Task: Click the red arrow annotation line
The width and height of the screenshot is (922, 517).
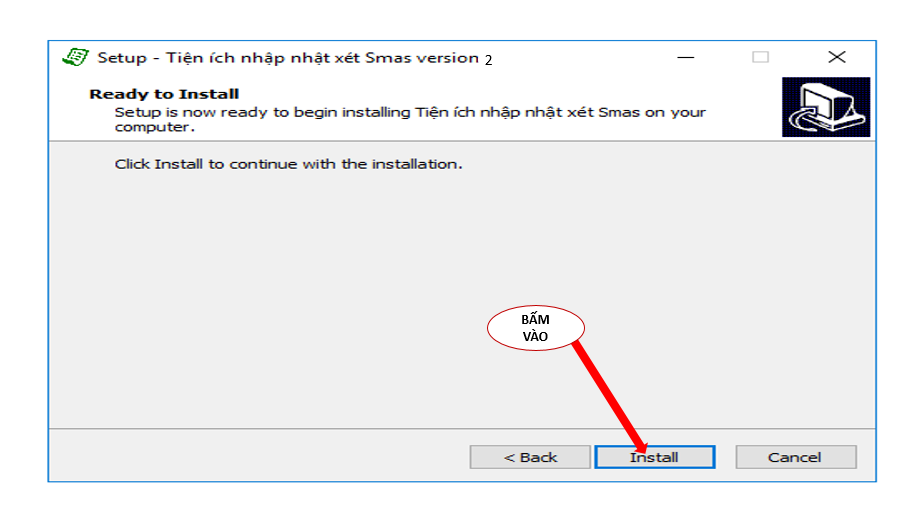Action: (607, 391)
